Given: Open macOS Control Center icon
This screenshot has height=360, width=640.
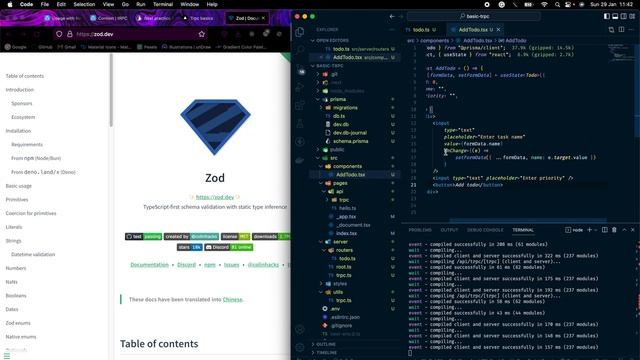Looking at the screenshot, I should pos(568,4).
